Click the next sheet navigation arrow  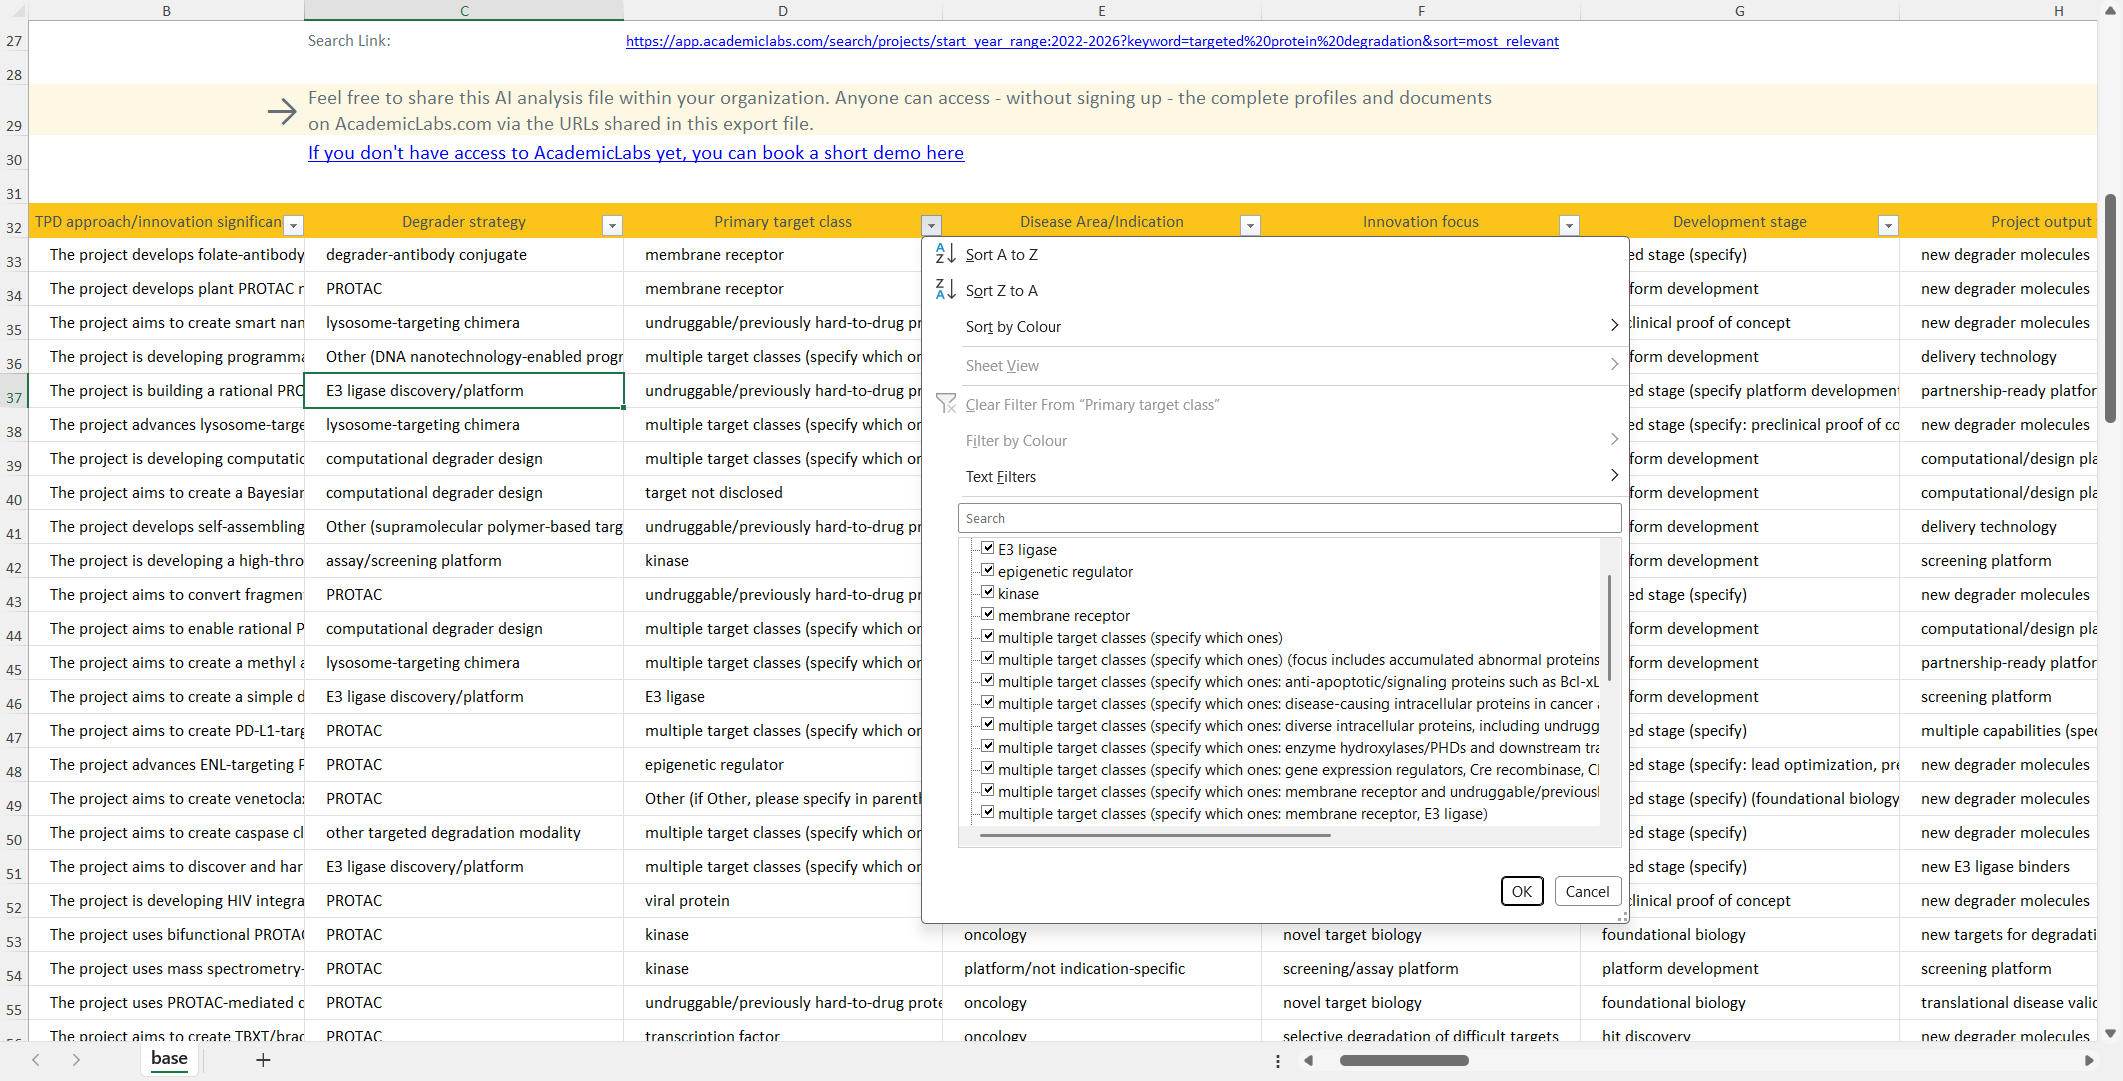(76, 1060)
